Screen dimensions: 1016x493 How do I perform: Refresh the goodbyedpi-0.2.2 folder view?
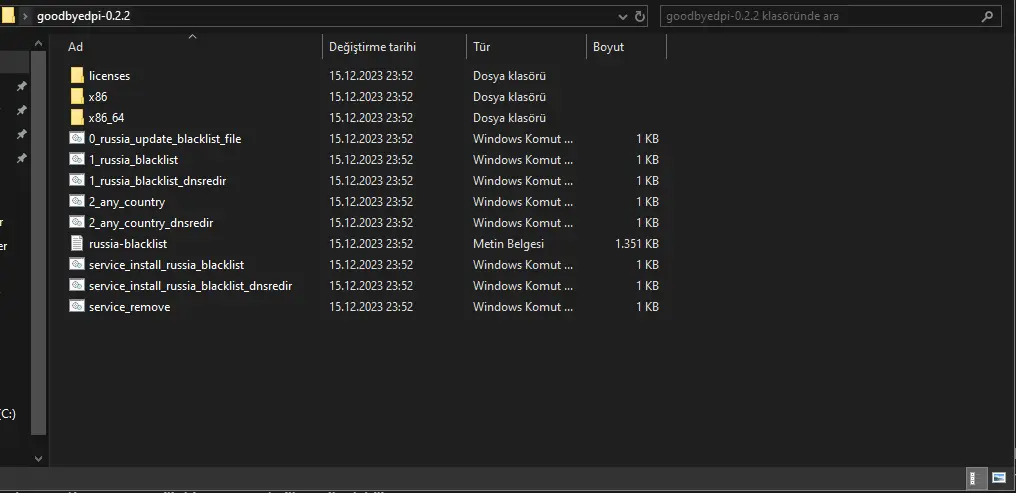click(x=640, y=16)
